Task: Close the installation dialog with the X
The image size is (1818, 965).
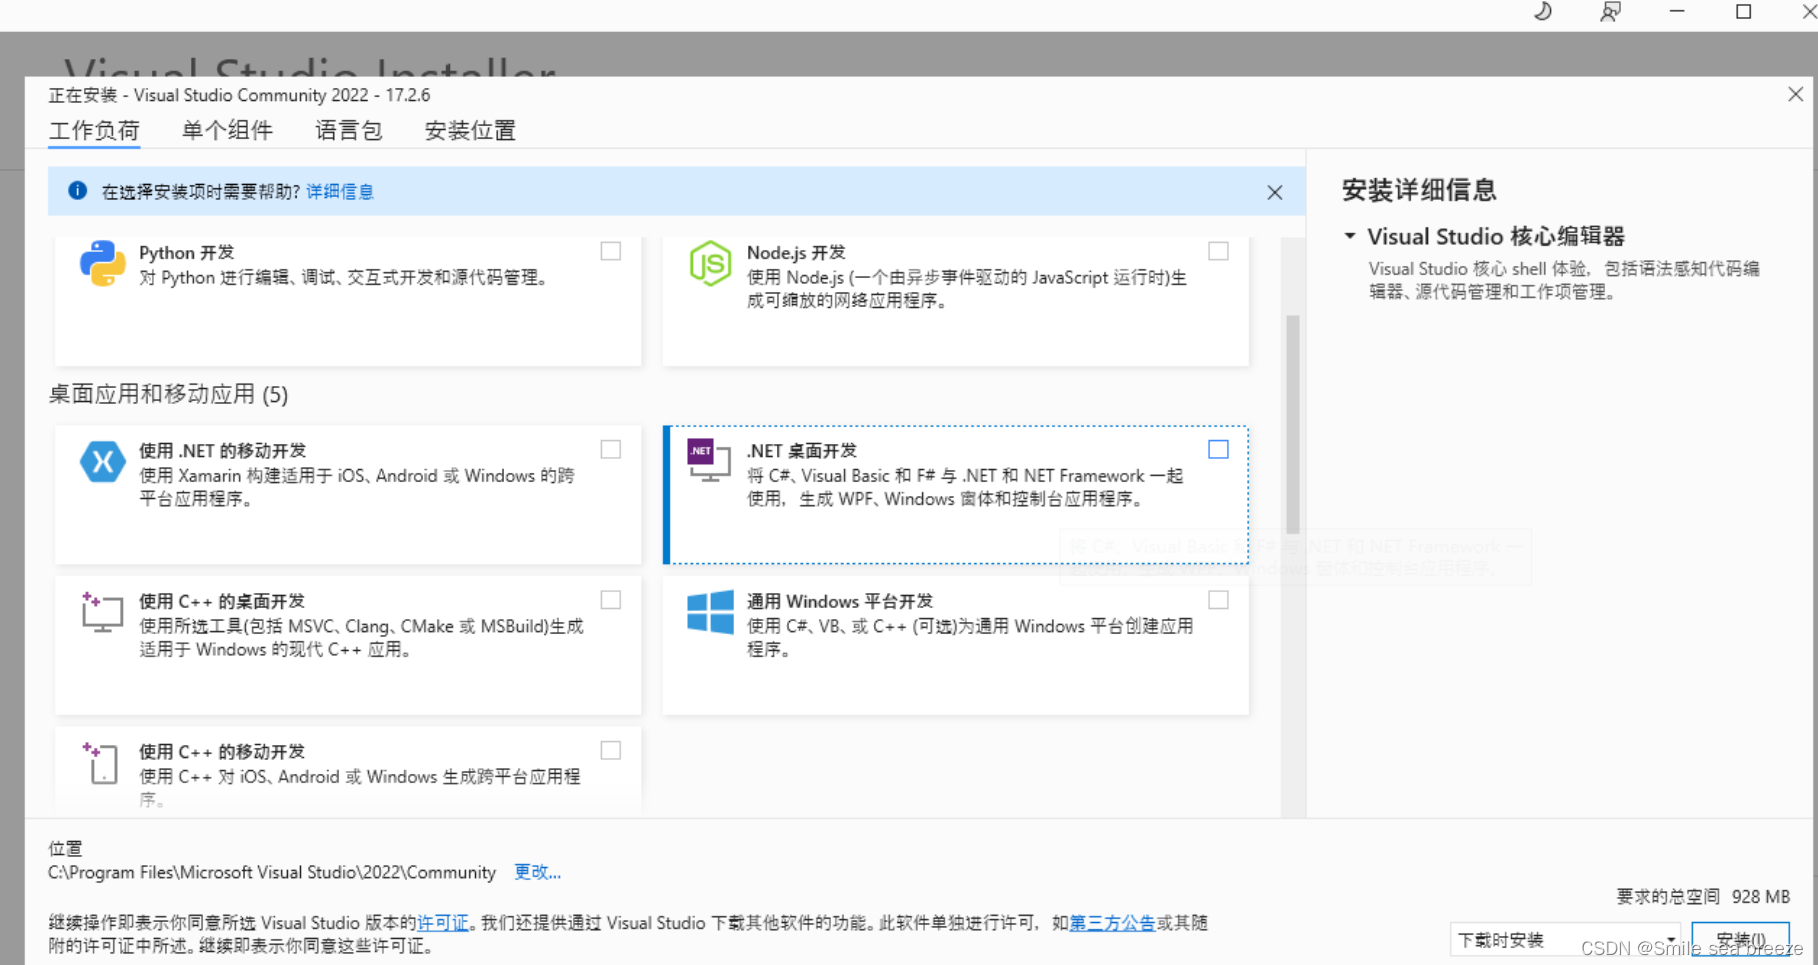Action: pyautogui.click(x=1795, y=94)
